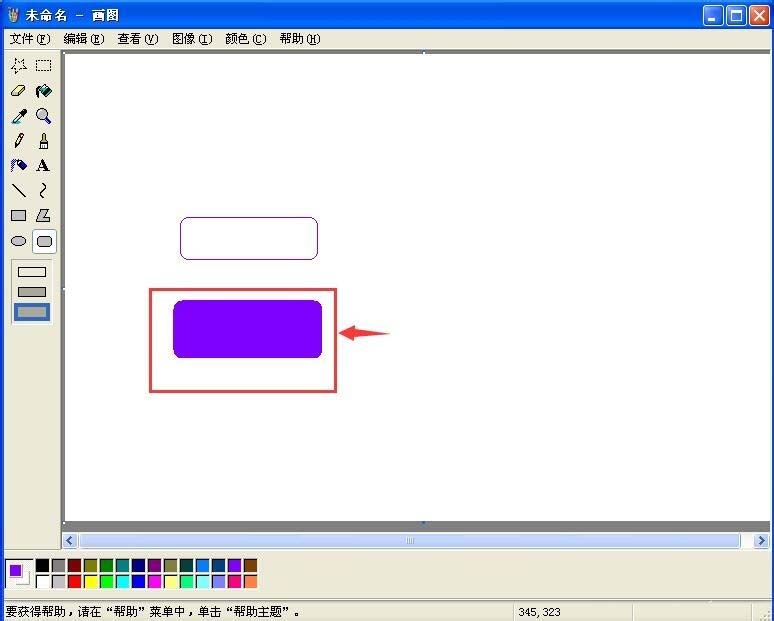Click the horizontal scrollbar left arrow
This screenshot has height=621, width=774.
[x=70, y=541]
